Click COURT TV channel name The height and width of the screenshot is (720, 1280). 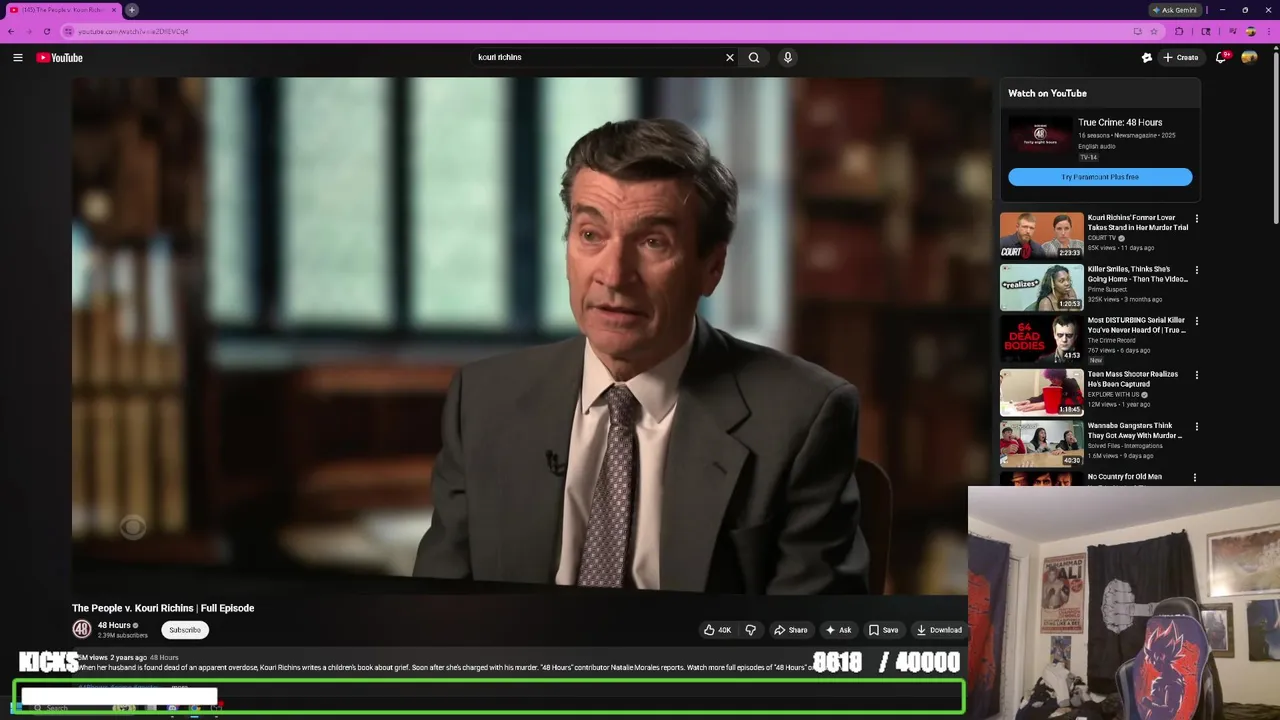pyautogui.click(x=1102, y=238)
